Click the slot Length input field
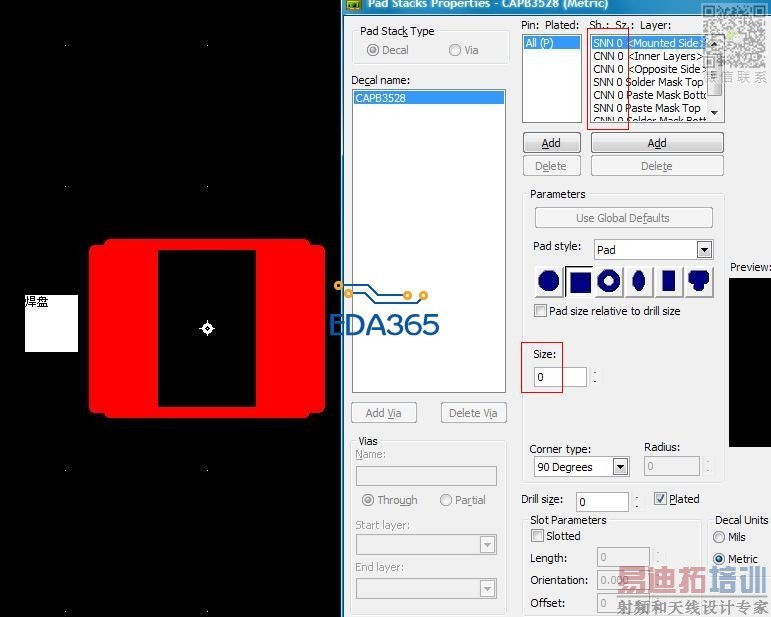 pyautogui.click(x=623, y=558)
